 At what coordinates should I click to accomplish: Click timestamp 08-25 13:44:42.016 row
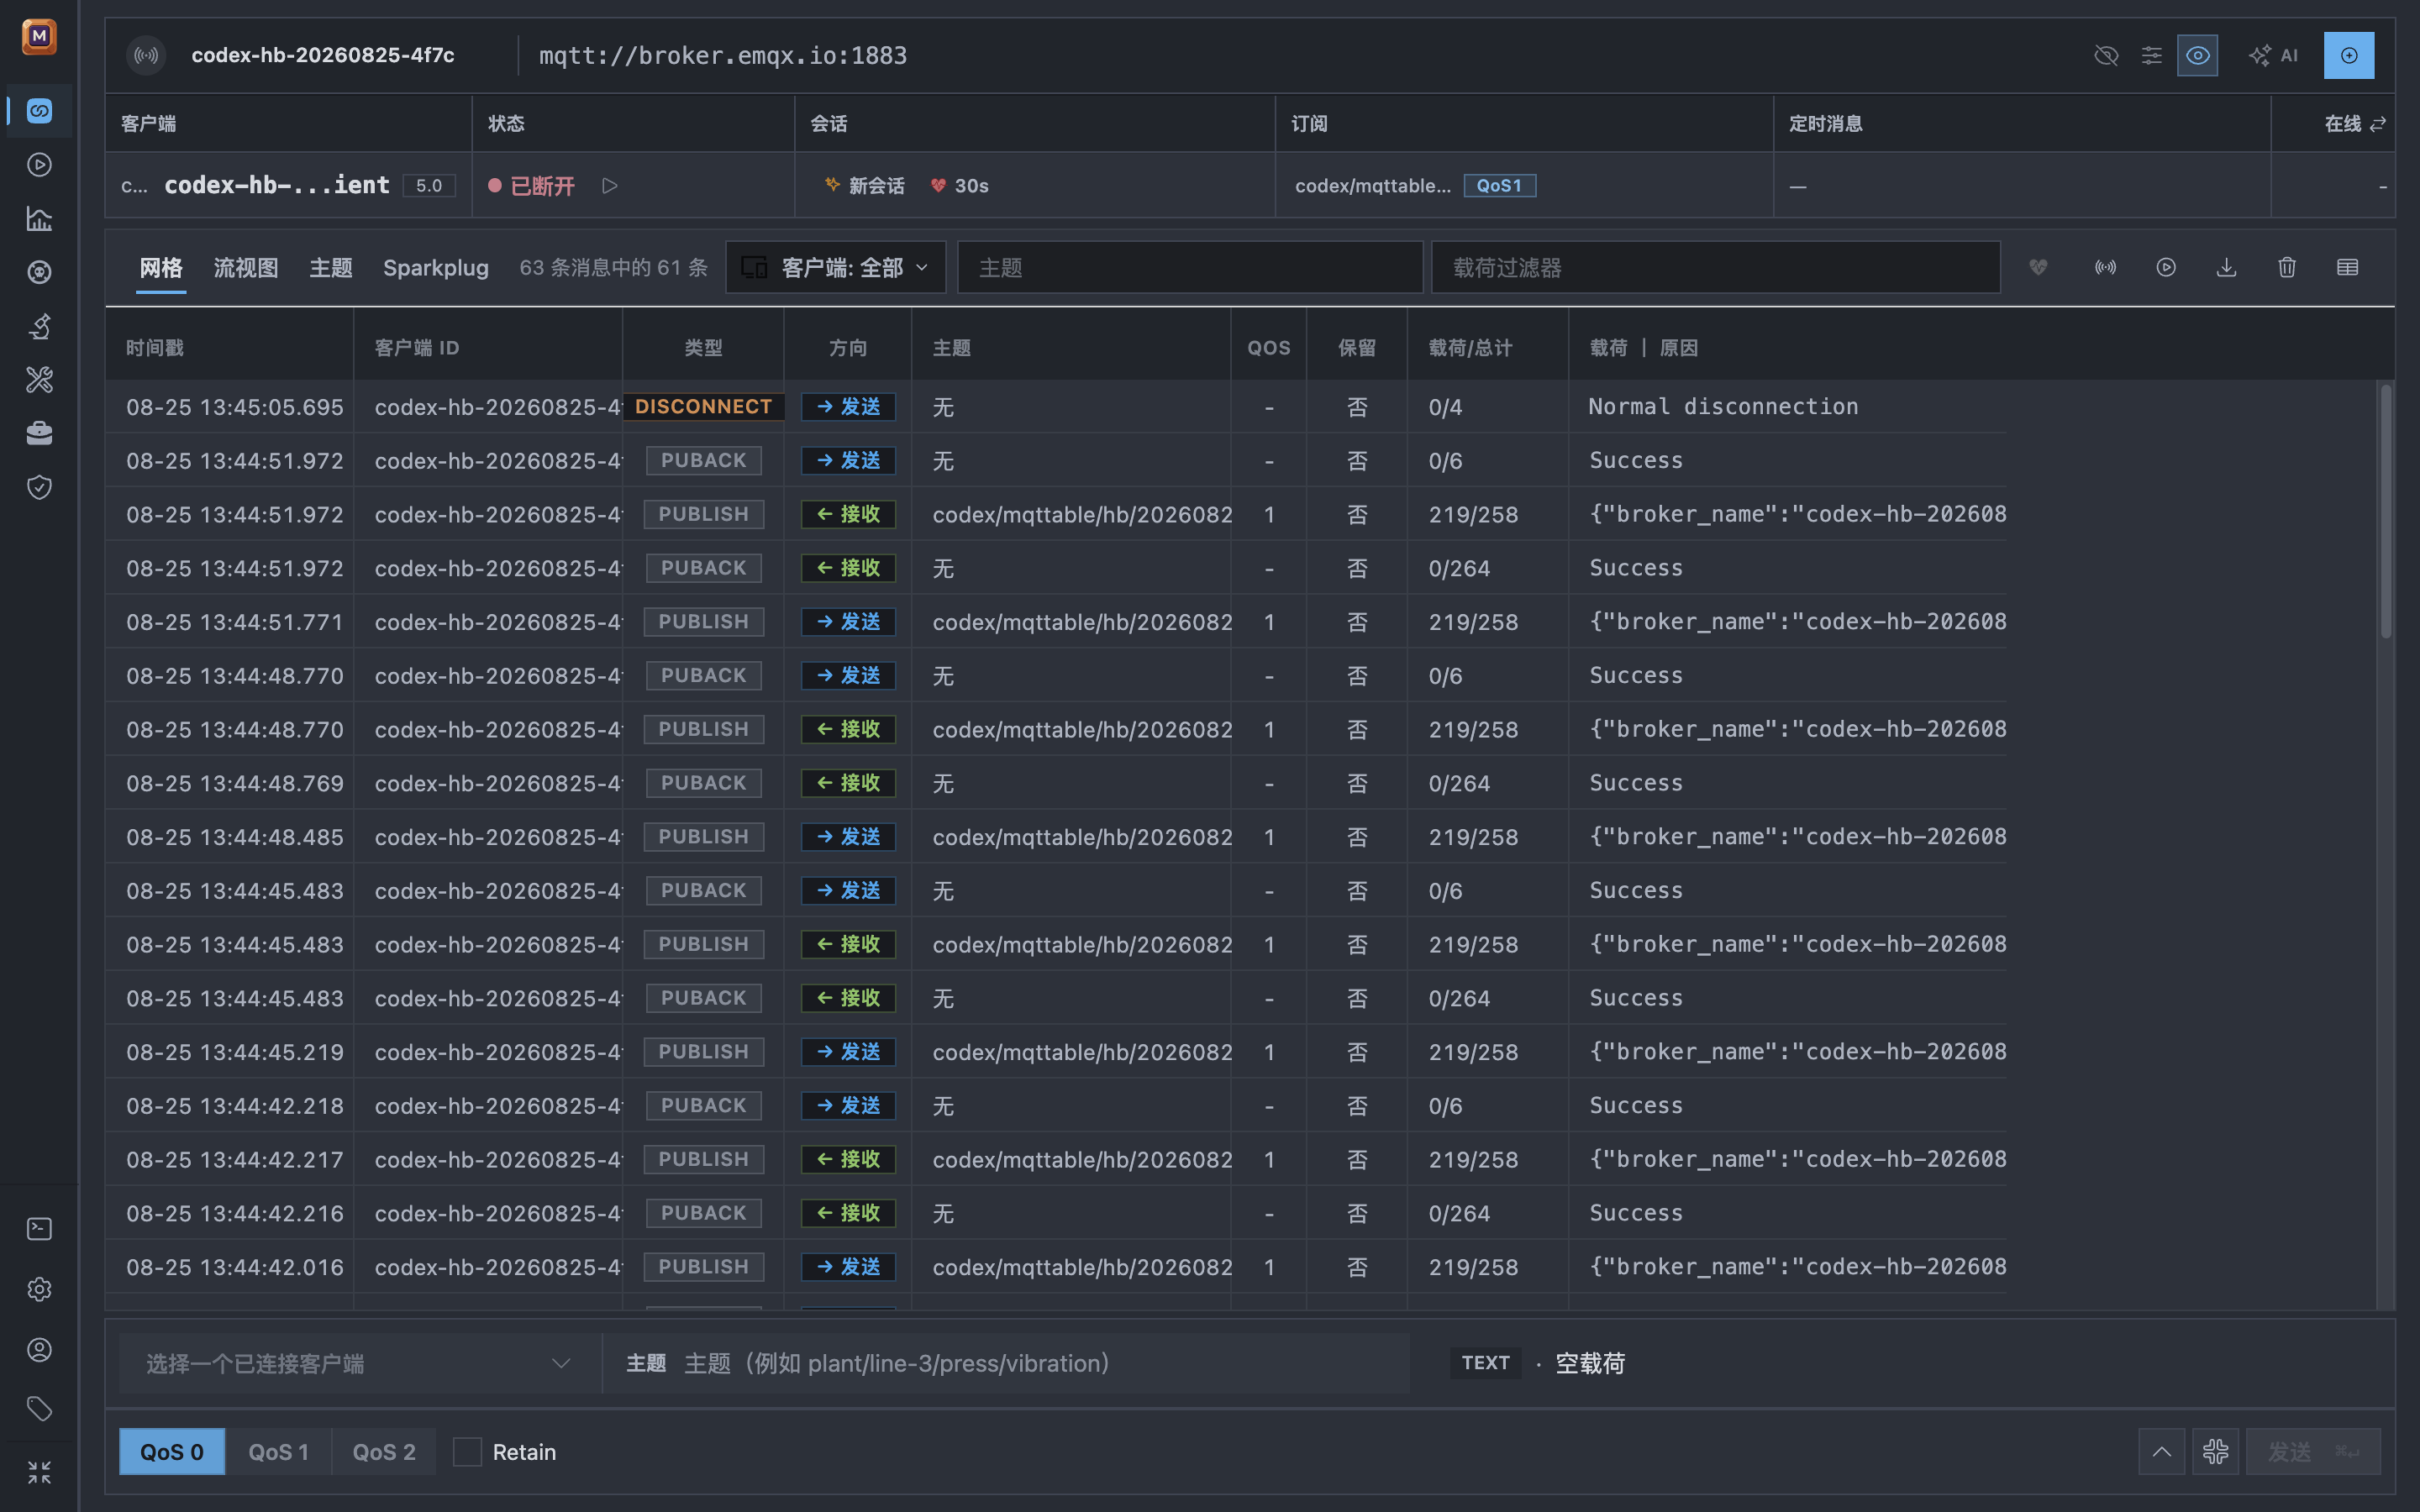click(234, 1267)
